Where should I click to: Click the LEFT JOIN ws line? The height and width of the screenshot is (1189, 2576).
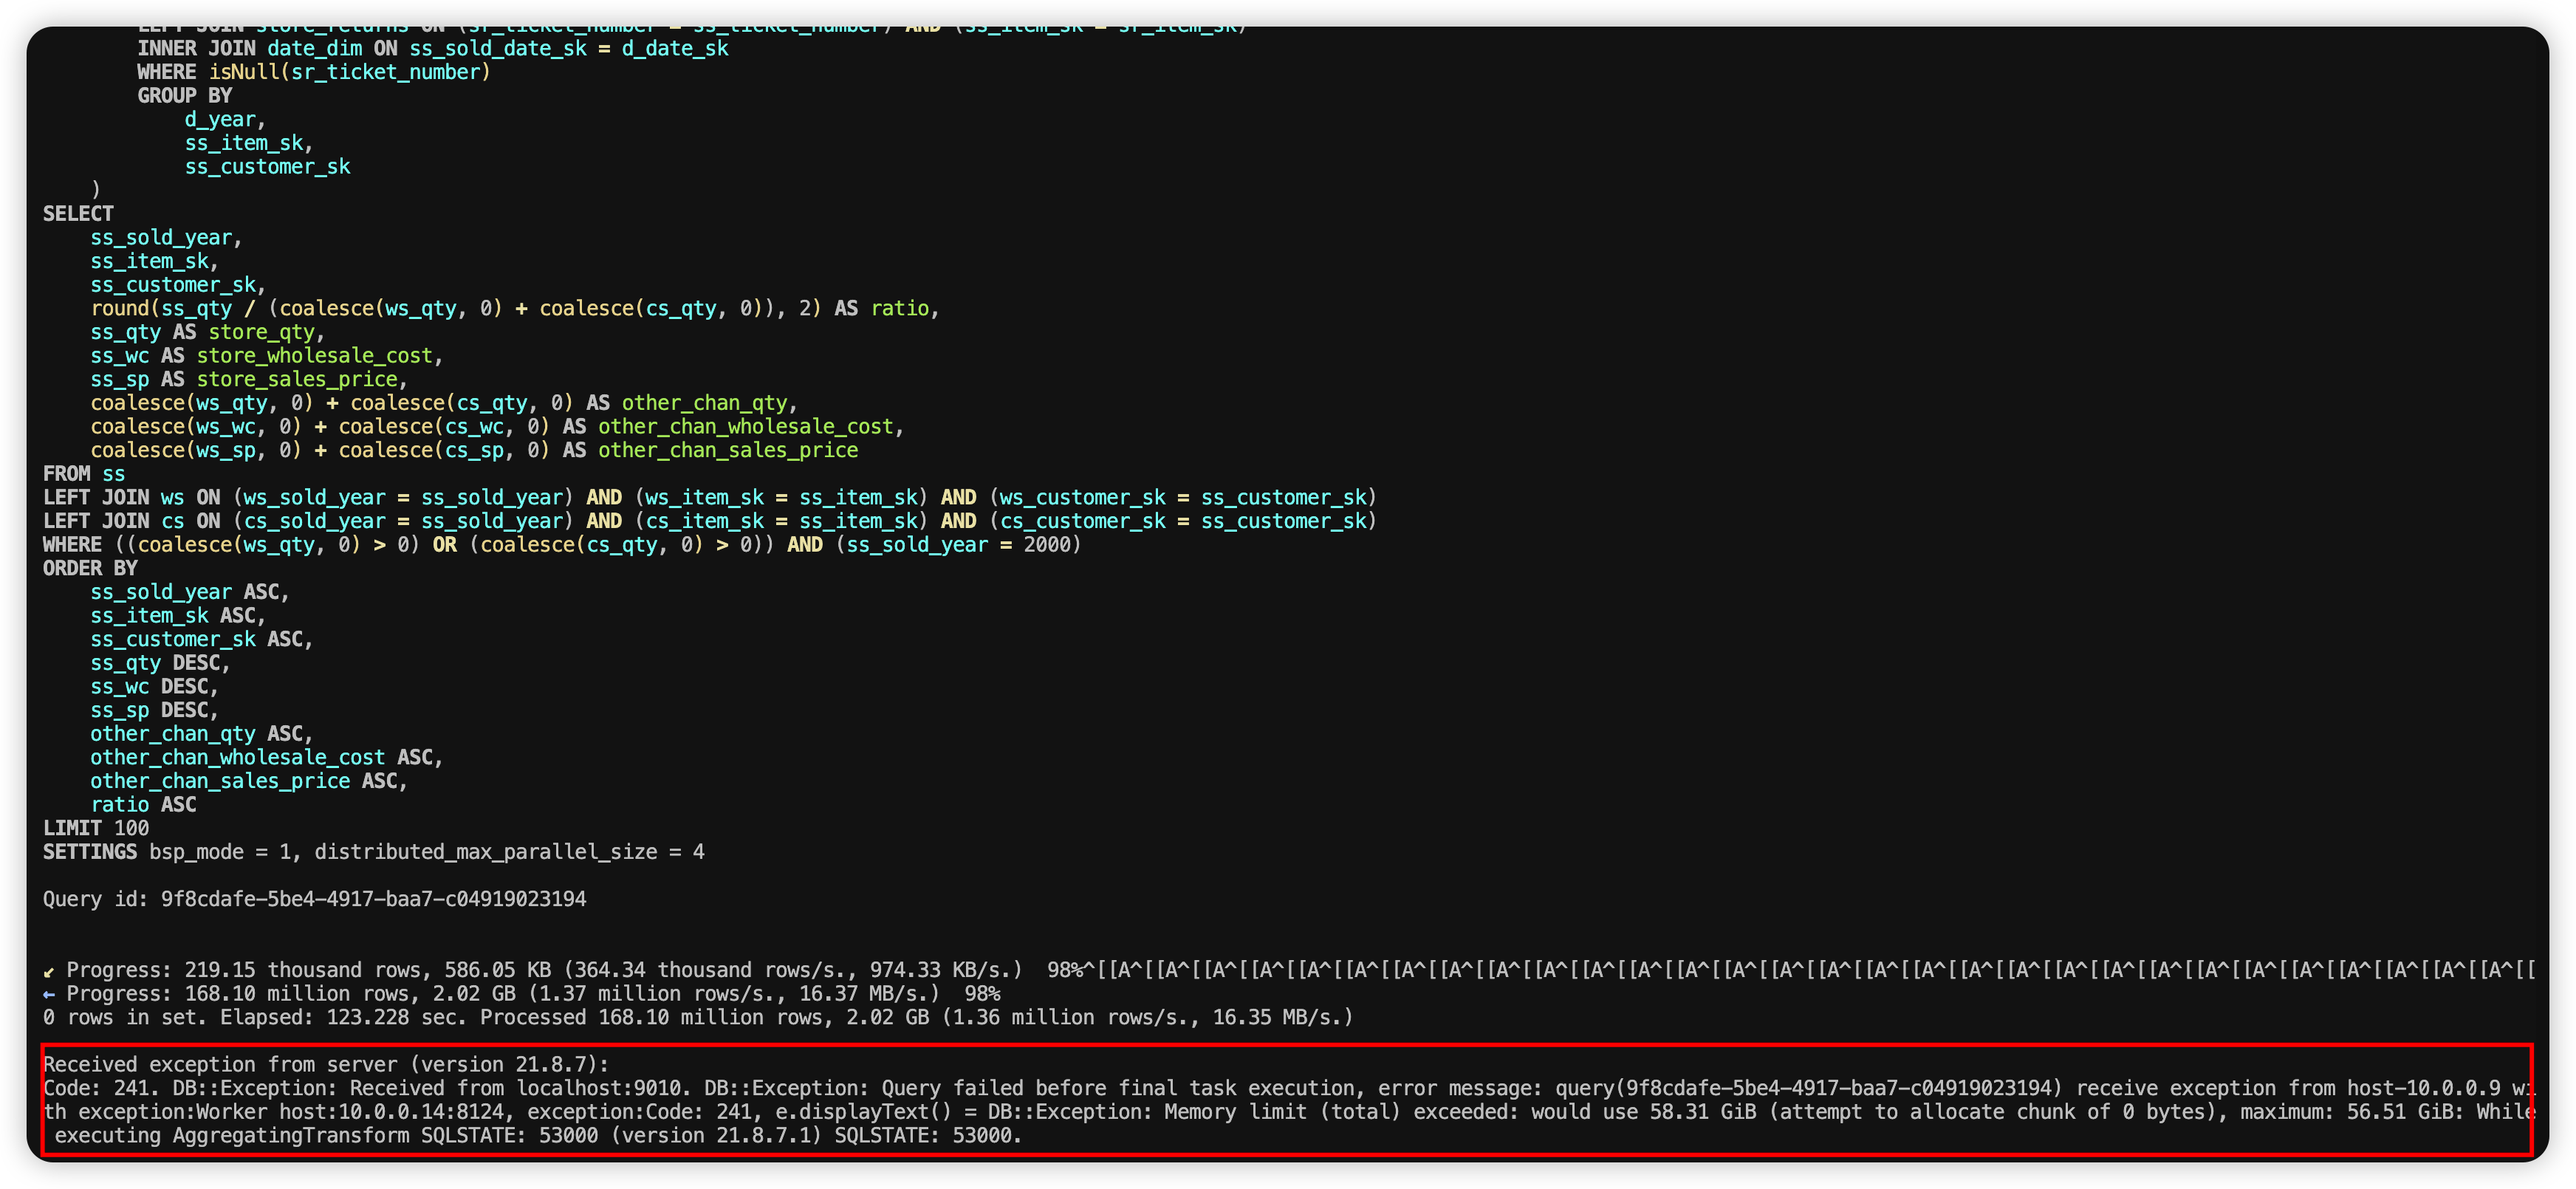709,497
